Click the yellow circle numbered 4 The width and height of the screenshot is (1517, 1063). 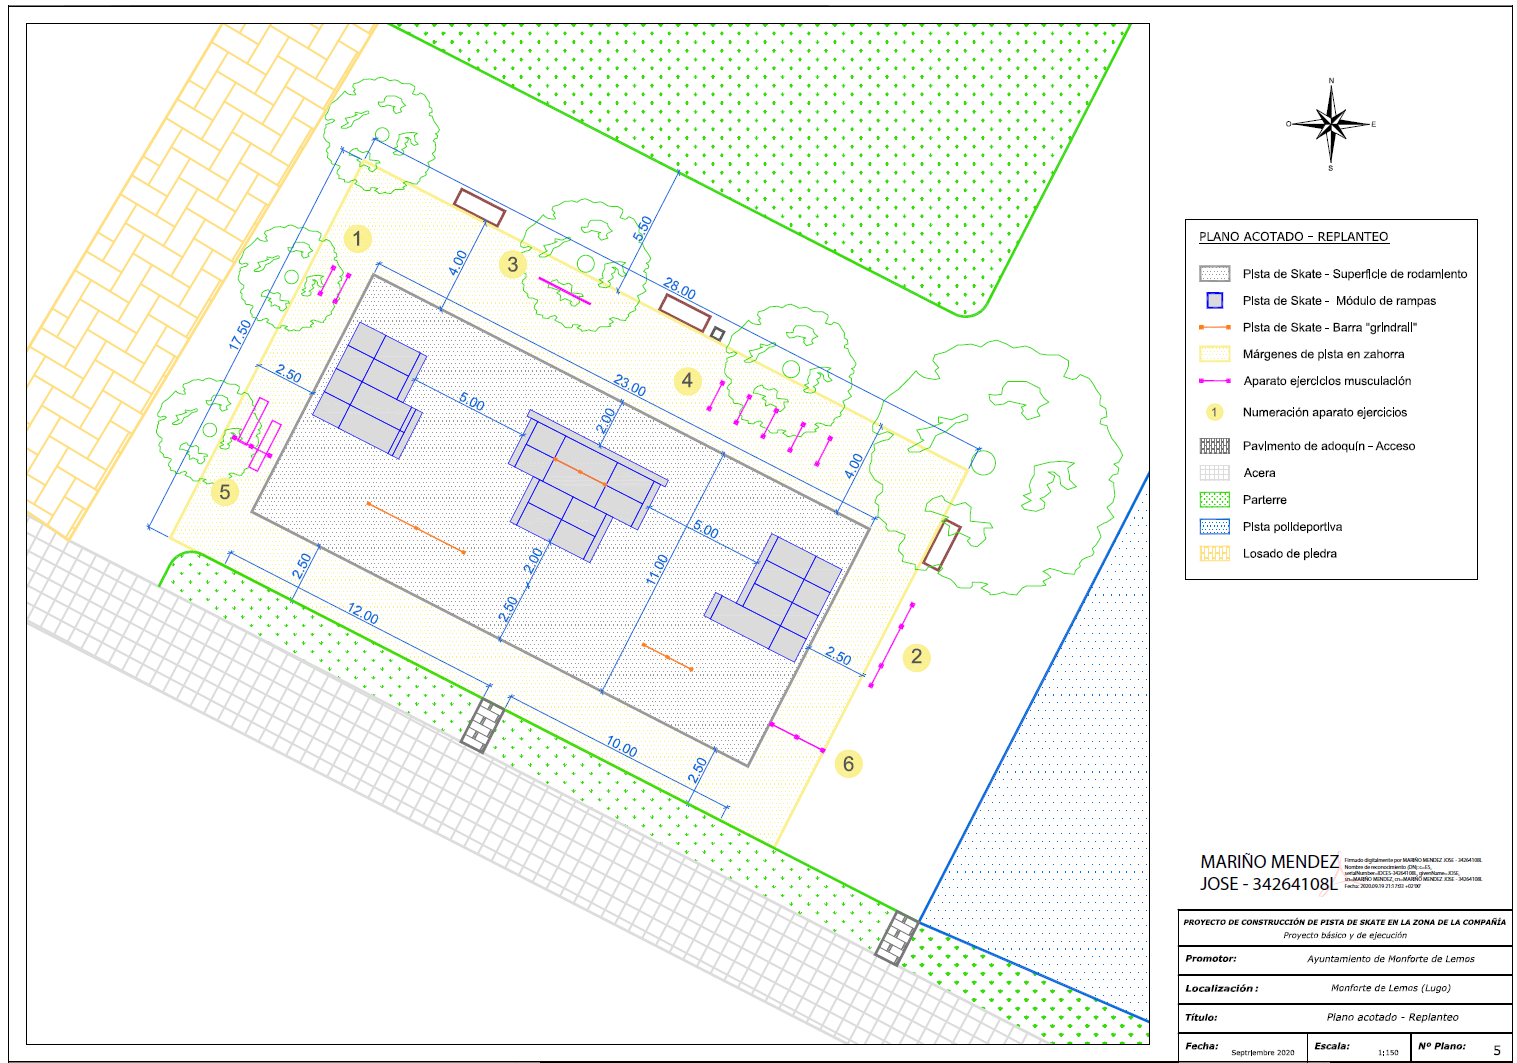[687, 381]
